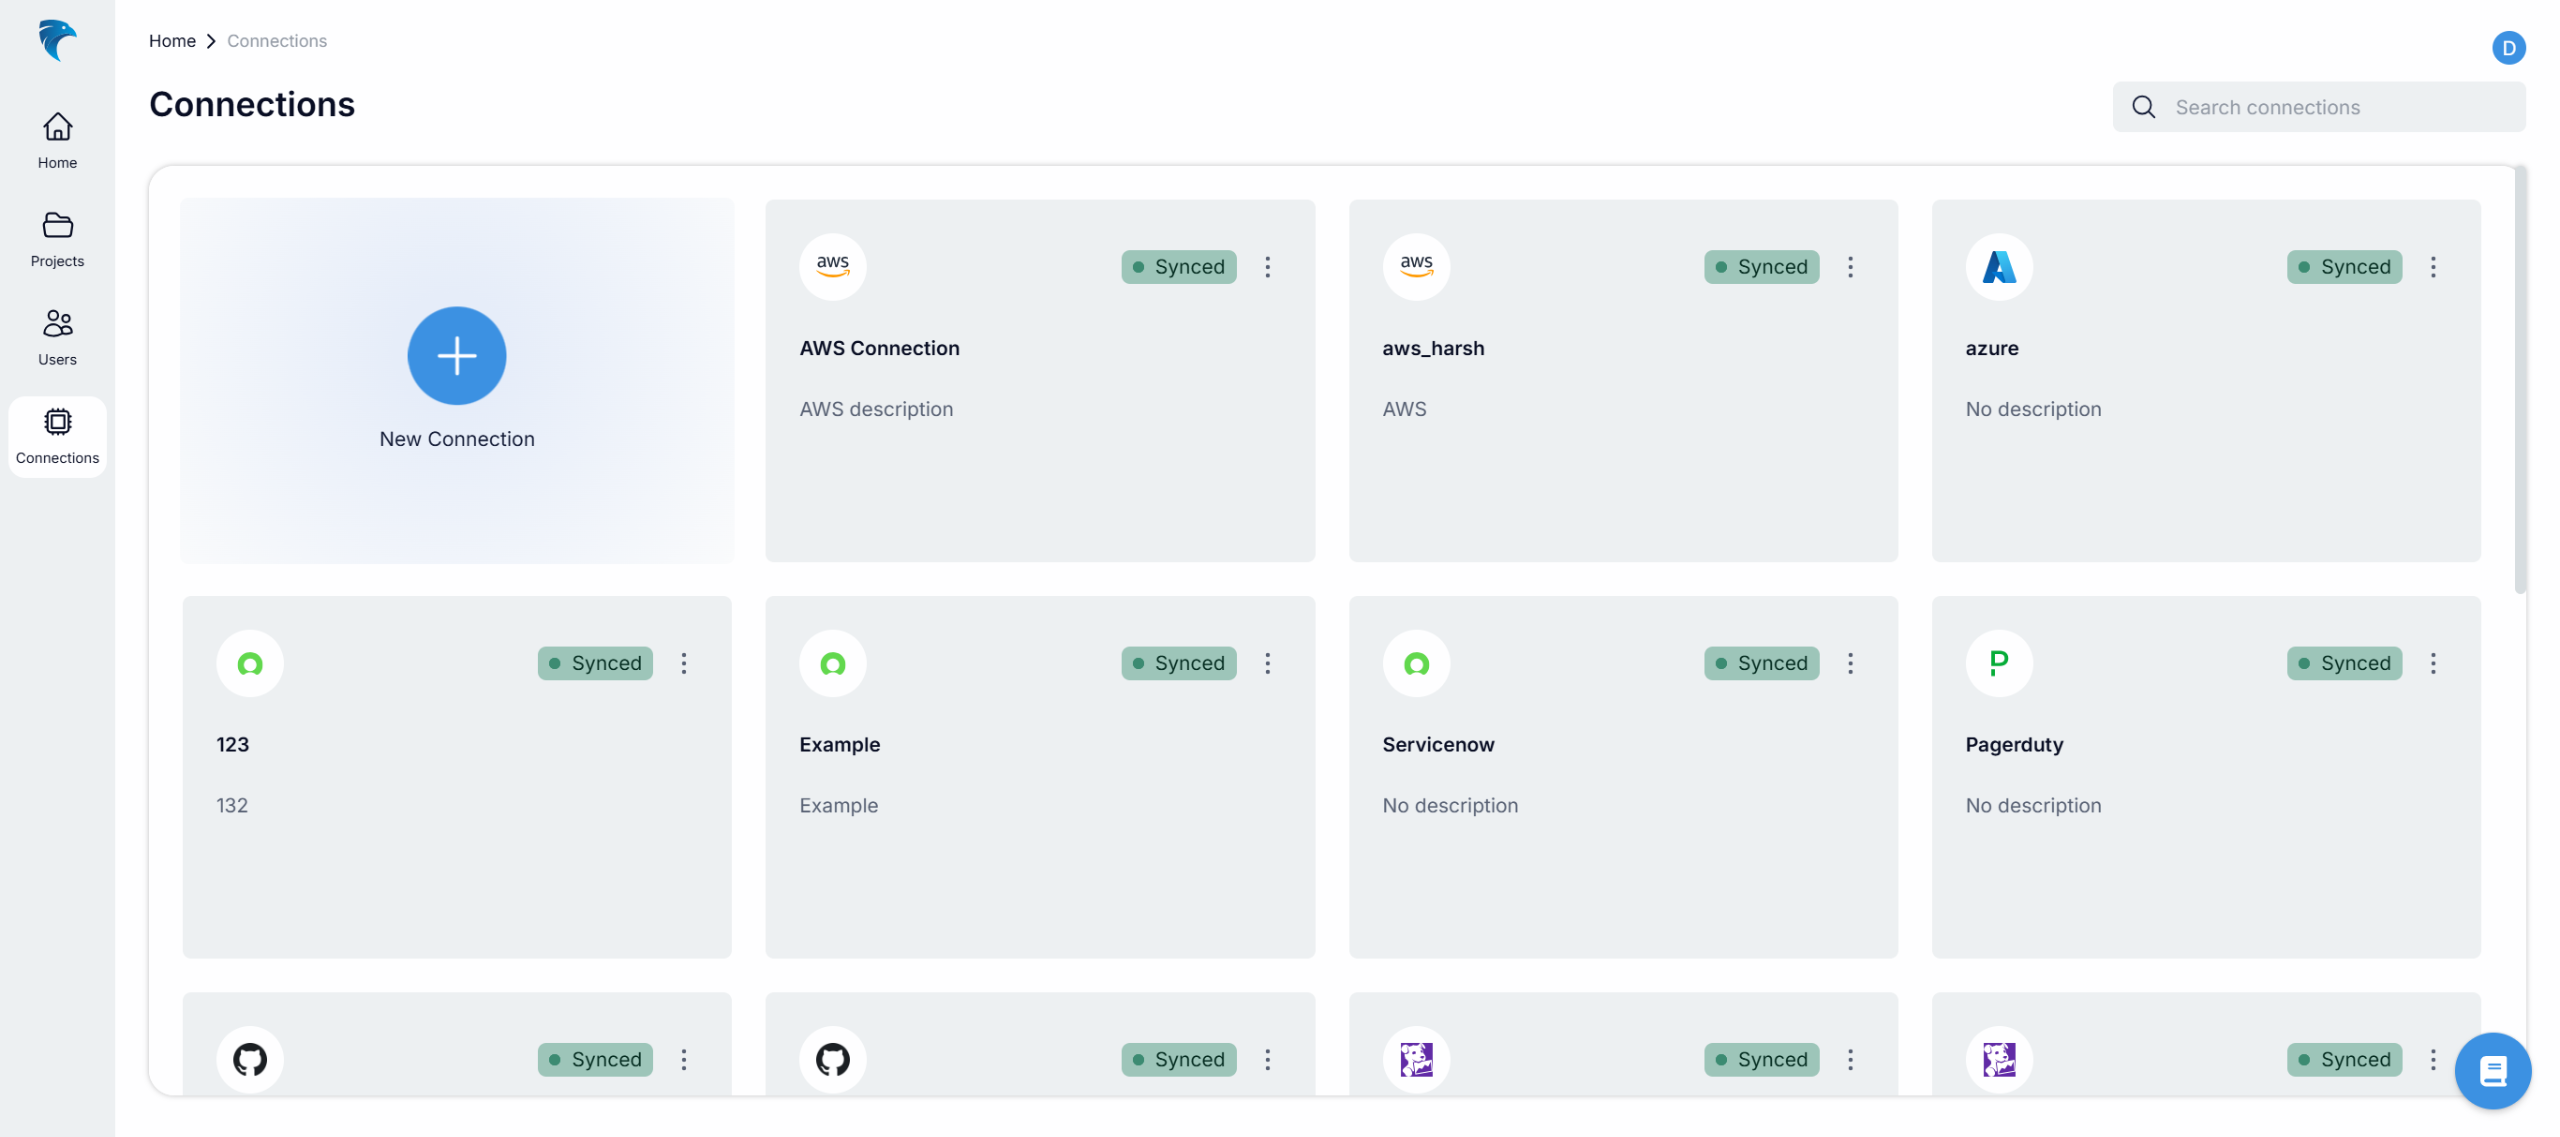This screenshot has width=2560, height=1137.
Task: Click Synced badge on Example card
Action: [1178, 663]
